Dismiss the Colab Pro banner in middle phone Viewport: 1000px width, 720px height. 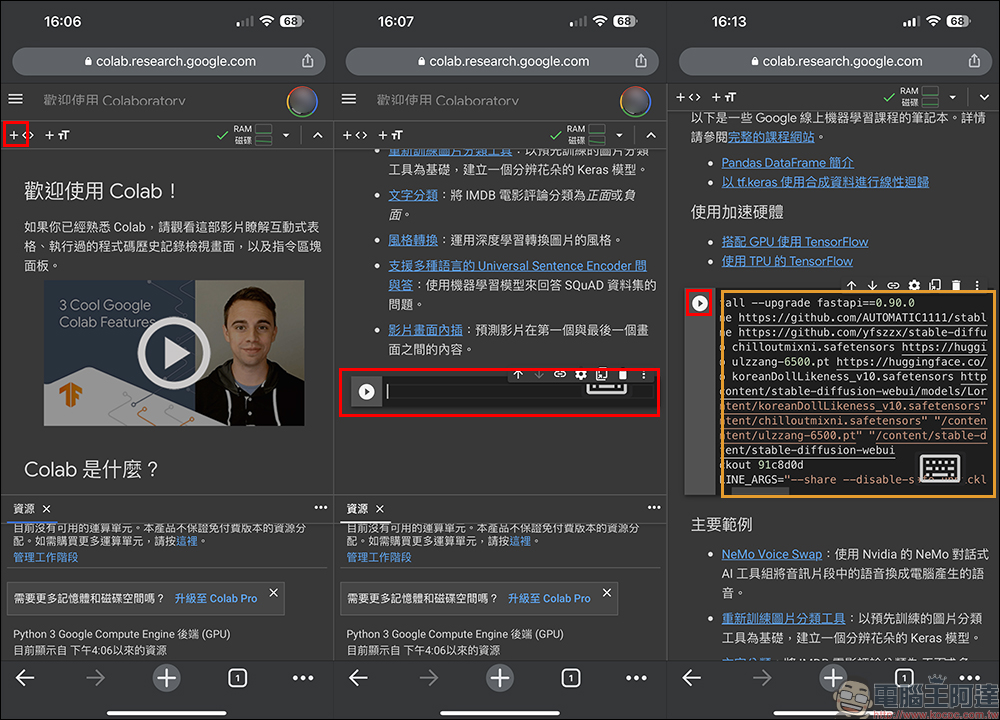[x=607, y=593]
